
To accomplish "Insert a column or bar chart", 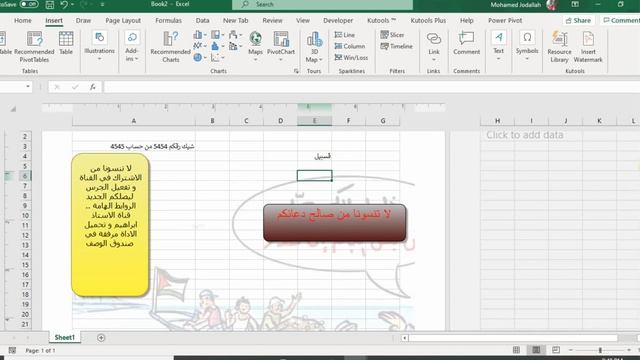I will (199, 35).
